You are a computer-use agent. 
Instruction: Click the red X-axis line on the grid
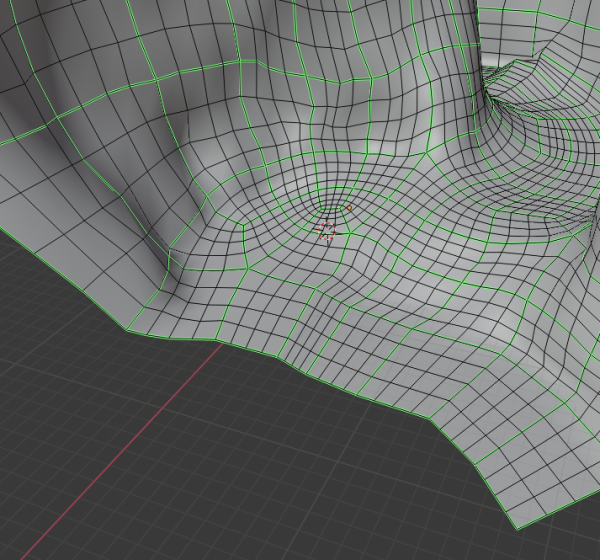tap(120, 450)
